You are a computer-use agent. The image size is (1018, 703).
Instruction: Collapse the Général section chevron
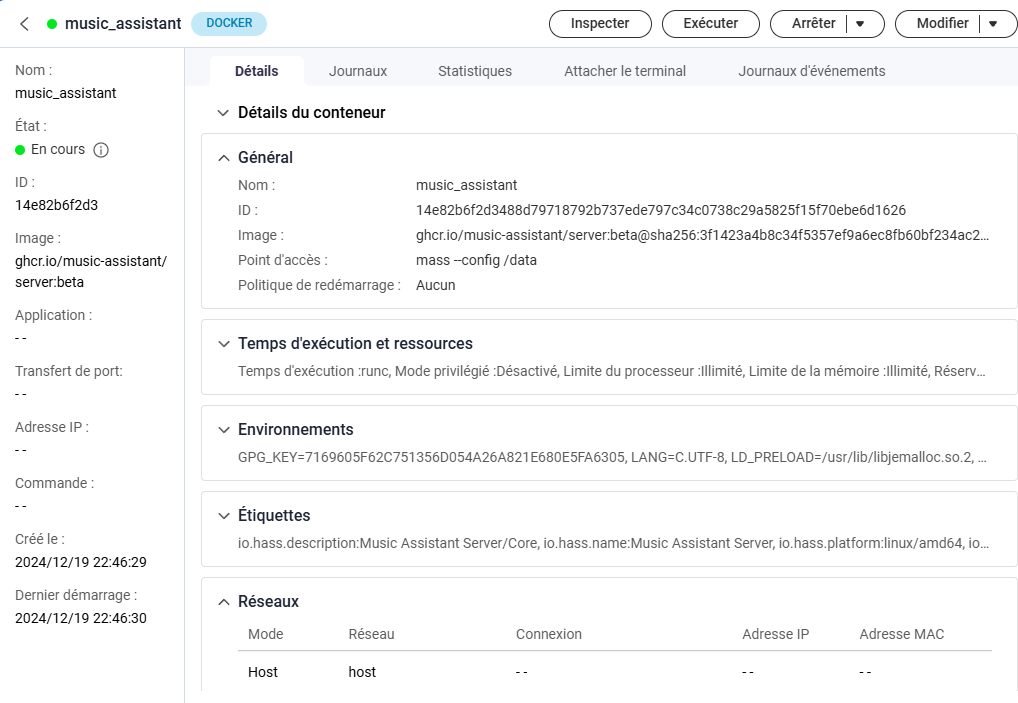[x=223, y=158]
